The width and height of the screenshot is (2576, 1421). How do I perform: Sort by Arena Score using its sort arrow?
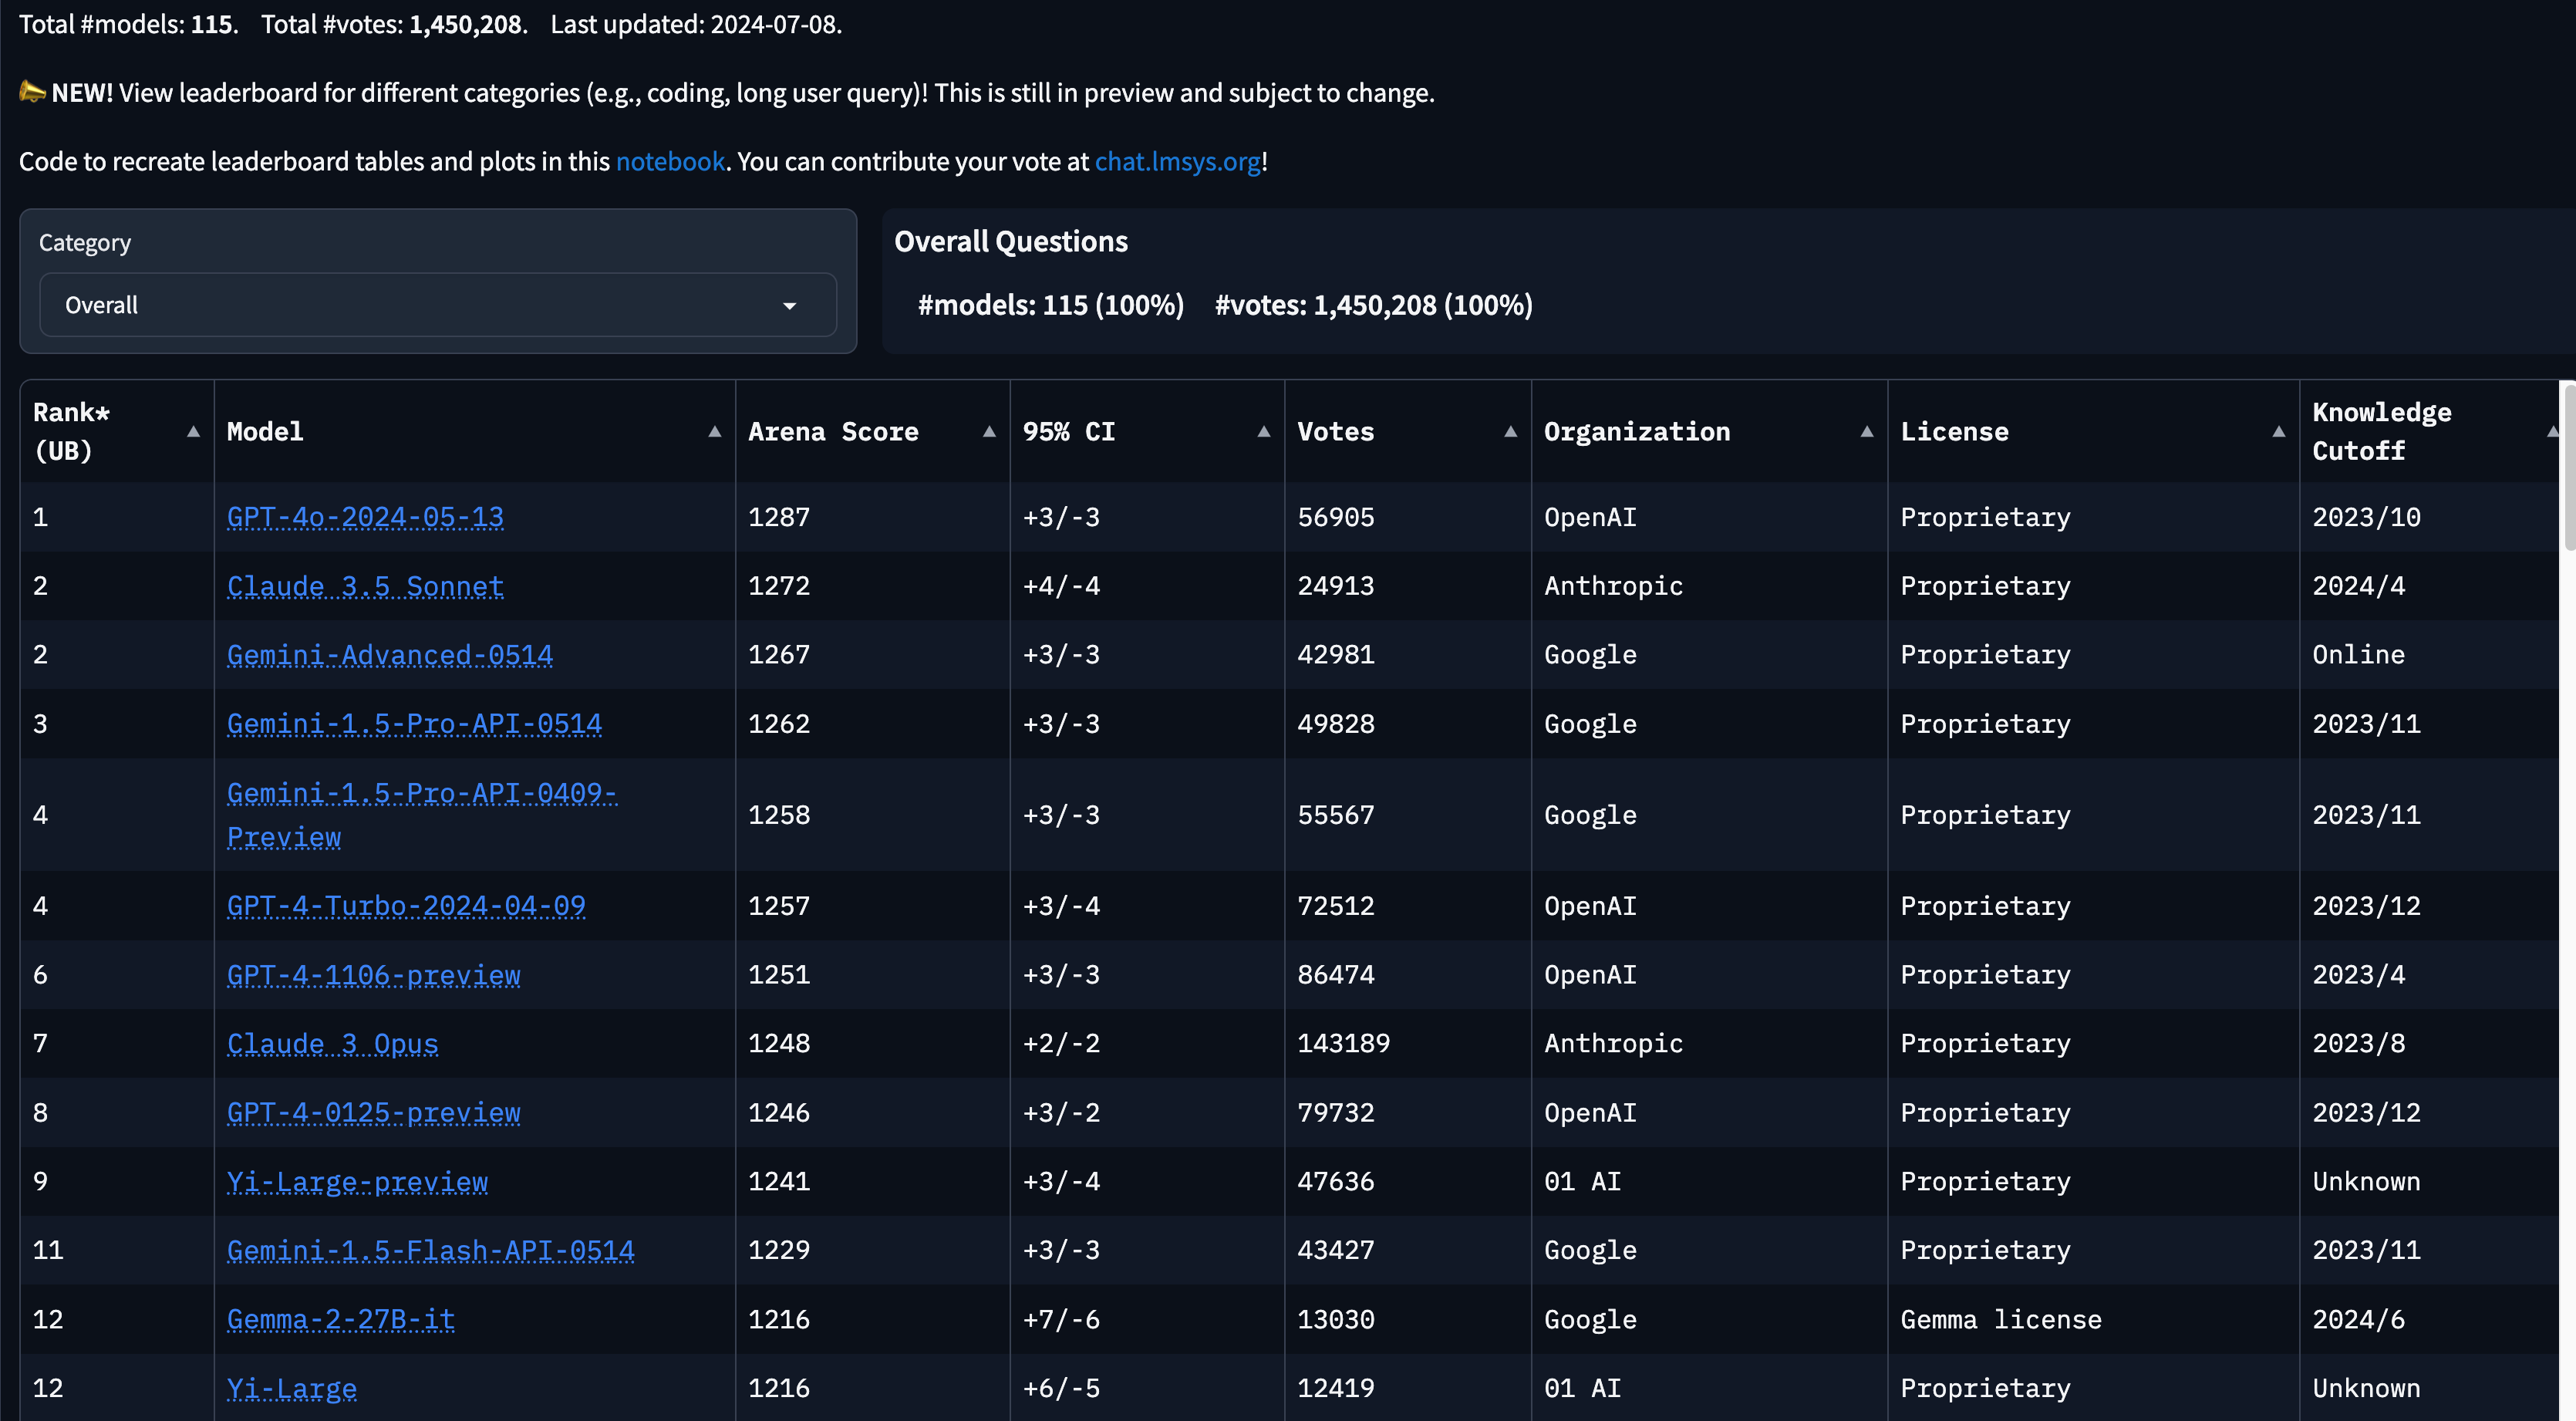tap(989, 431)
